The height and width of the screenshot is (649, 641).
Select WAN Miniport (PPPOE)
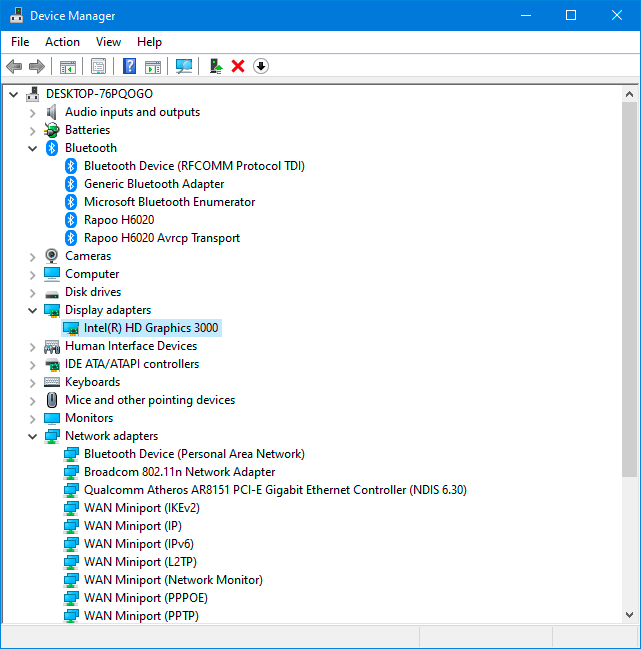pyautogui.click(x=146, y=598)
